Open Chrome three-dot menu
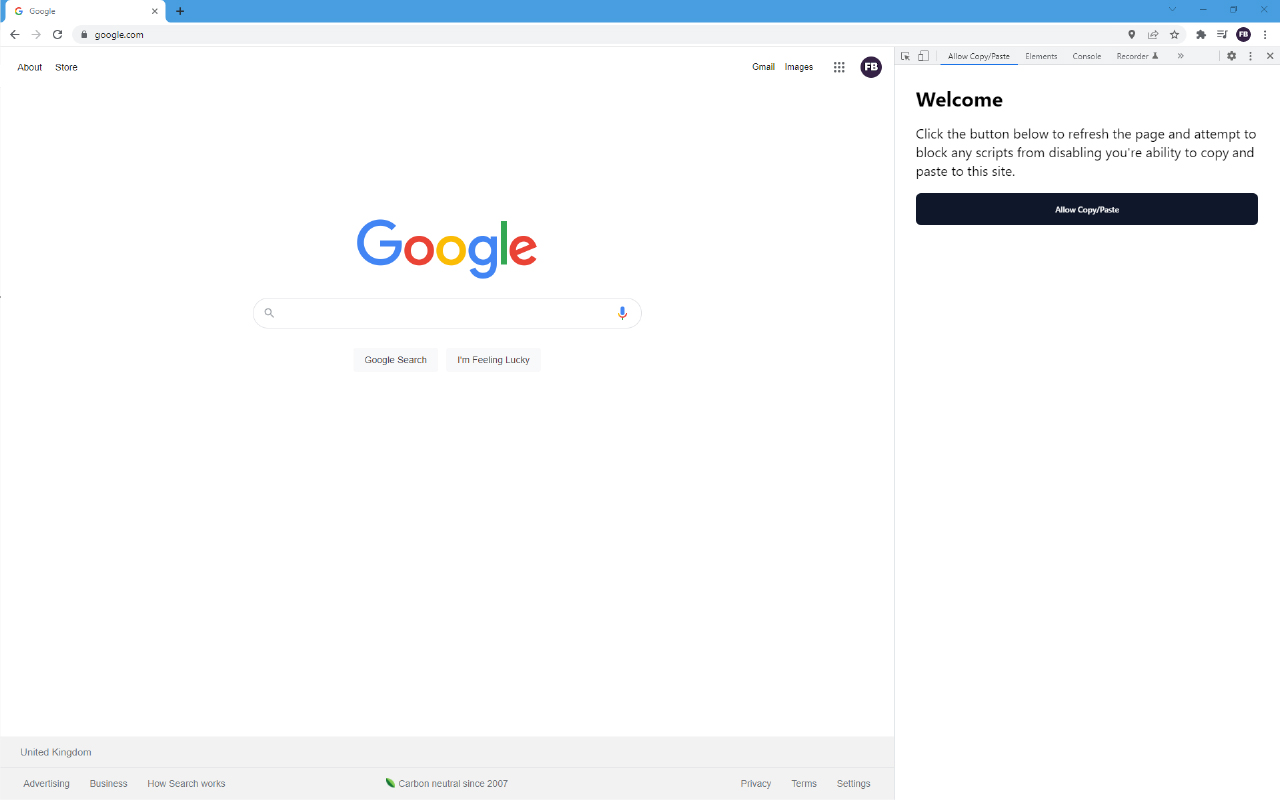 coord(1265,34)
